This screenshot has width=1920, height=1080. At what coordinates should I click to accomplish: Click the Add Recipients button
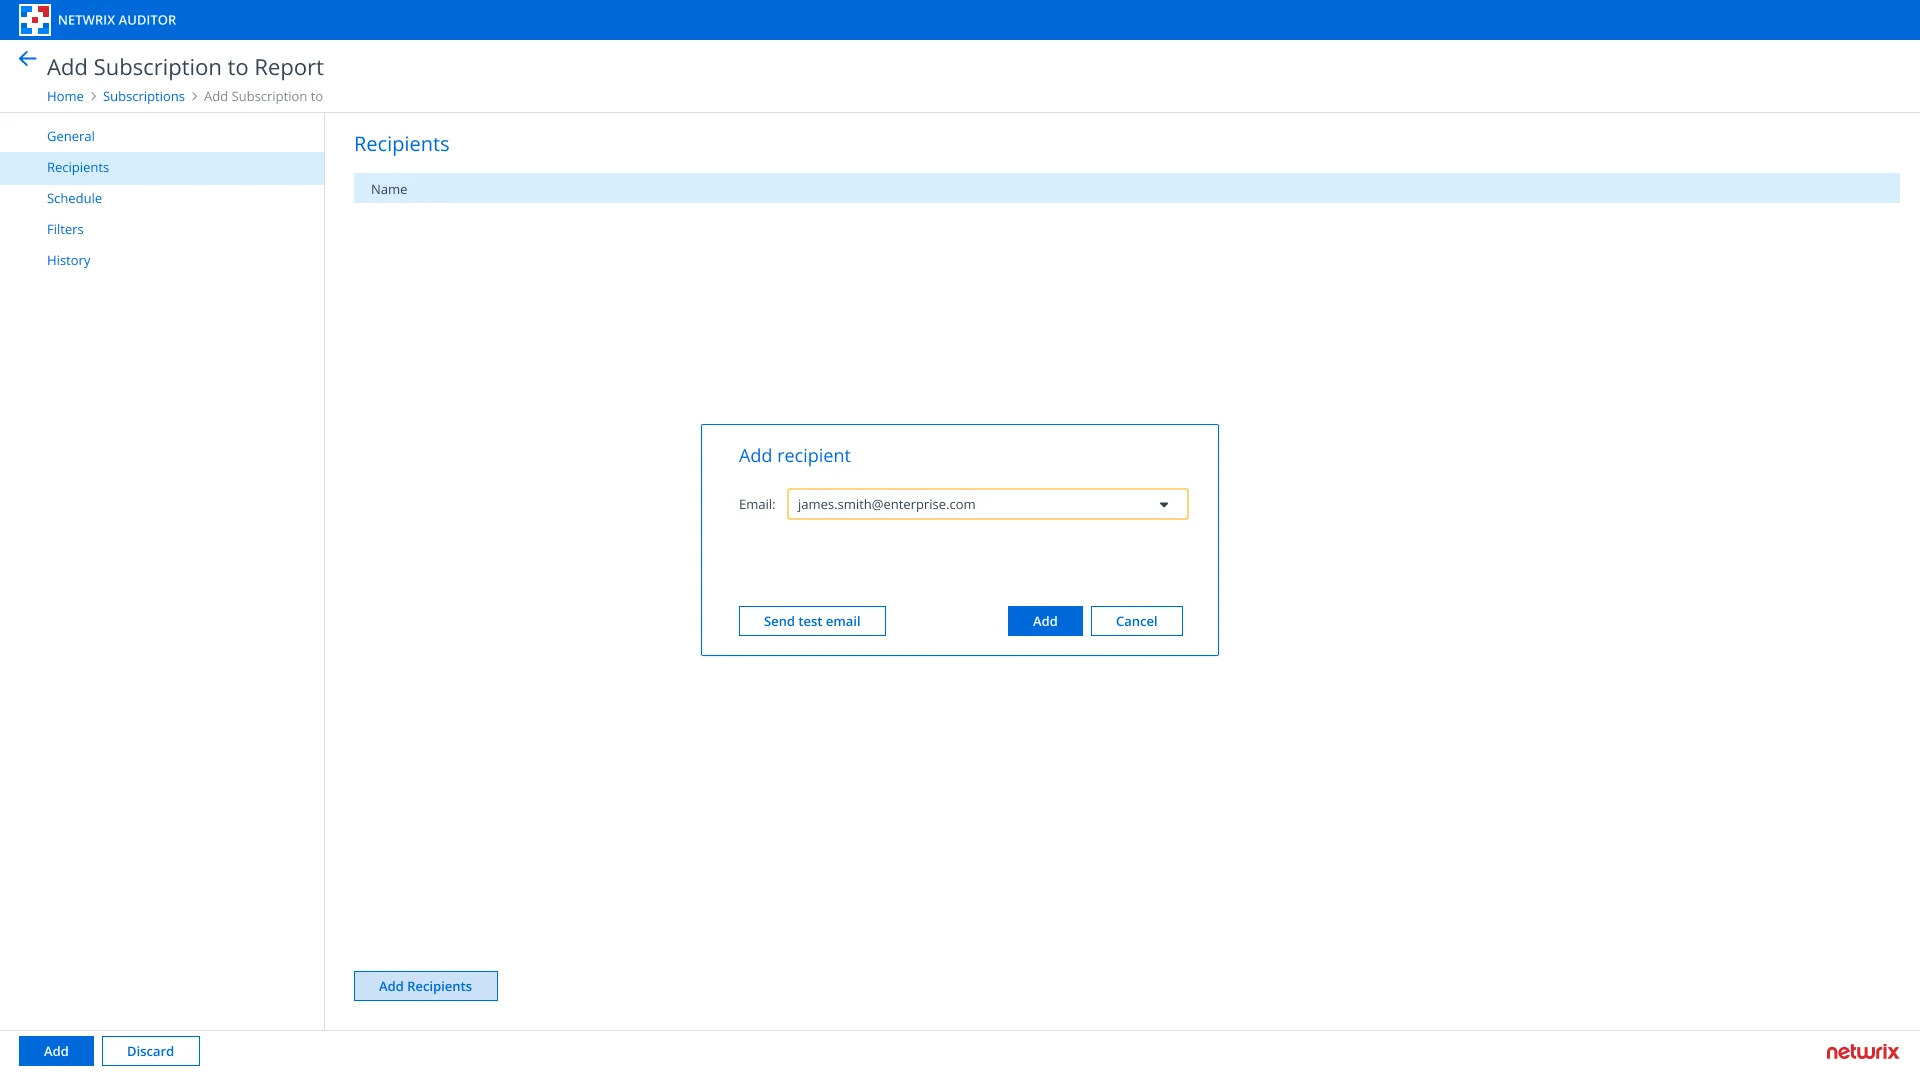click(x=426, y=986)
